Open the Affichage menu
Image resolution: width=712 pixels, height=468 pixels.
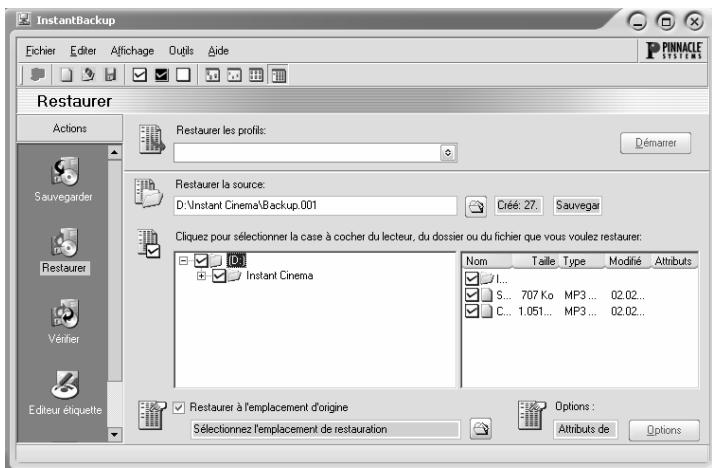click(x=132, y=51)
